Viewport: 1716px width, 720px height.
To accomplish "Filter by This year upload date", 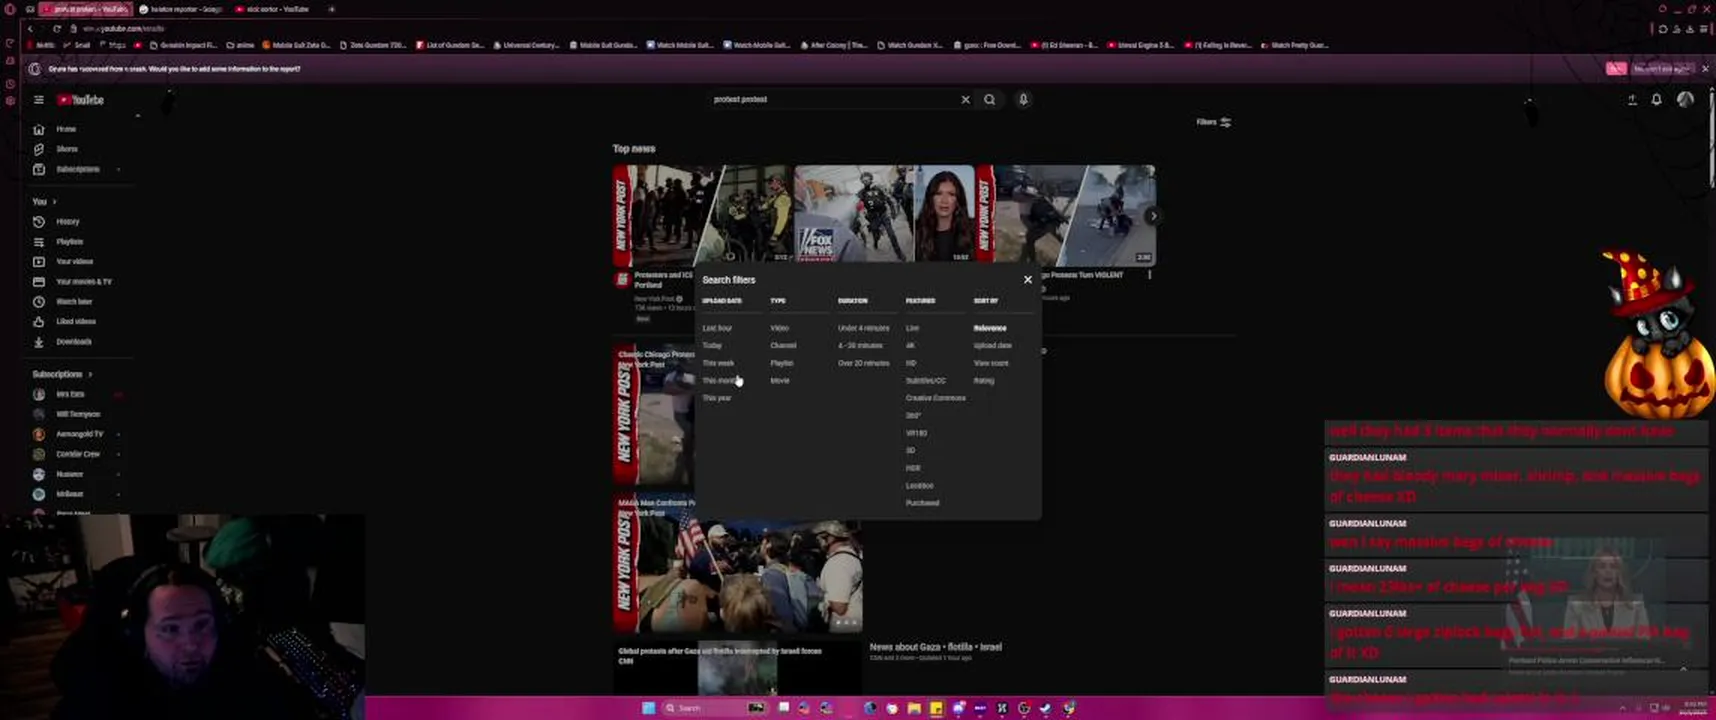I will coord(717,398).
